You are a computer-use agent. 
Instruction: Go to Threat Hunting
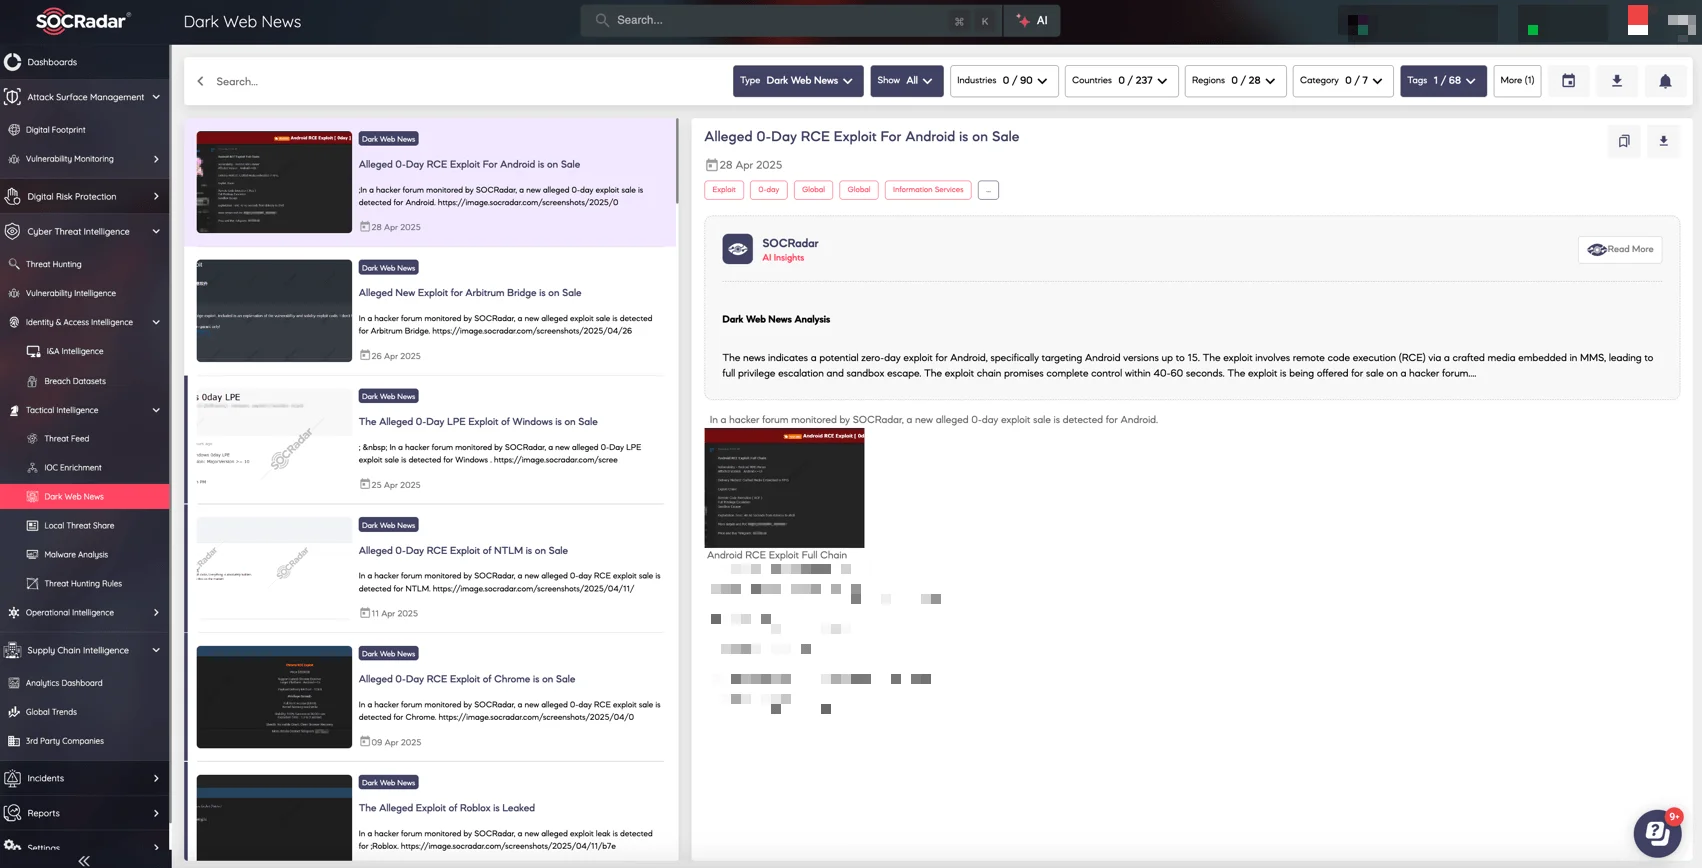coord(54,264)
